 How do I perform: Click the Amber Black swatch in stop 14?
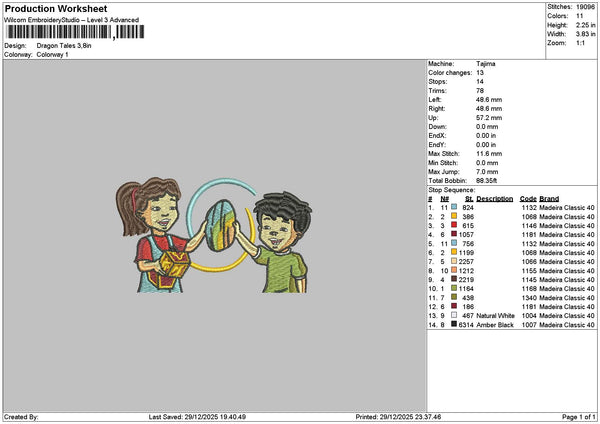[454, 324]
